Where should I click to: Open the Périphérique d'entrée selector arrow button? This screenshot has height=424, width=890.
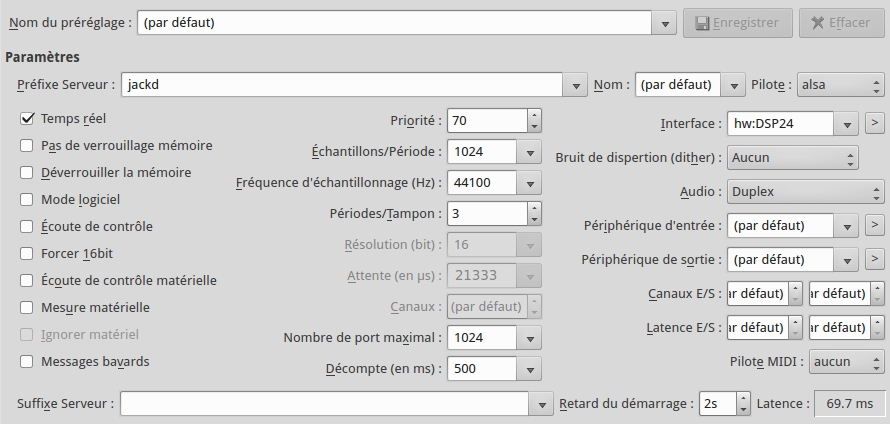coord(873,225)
